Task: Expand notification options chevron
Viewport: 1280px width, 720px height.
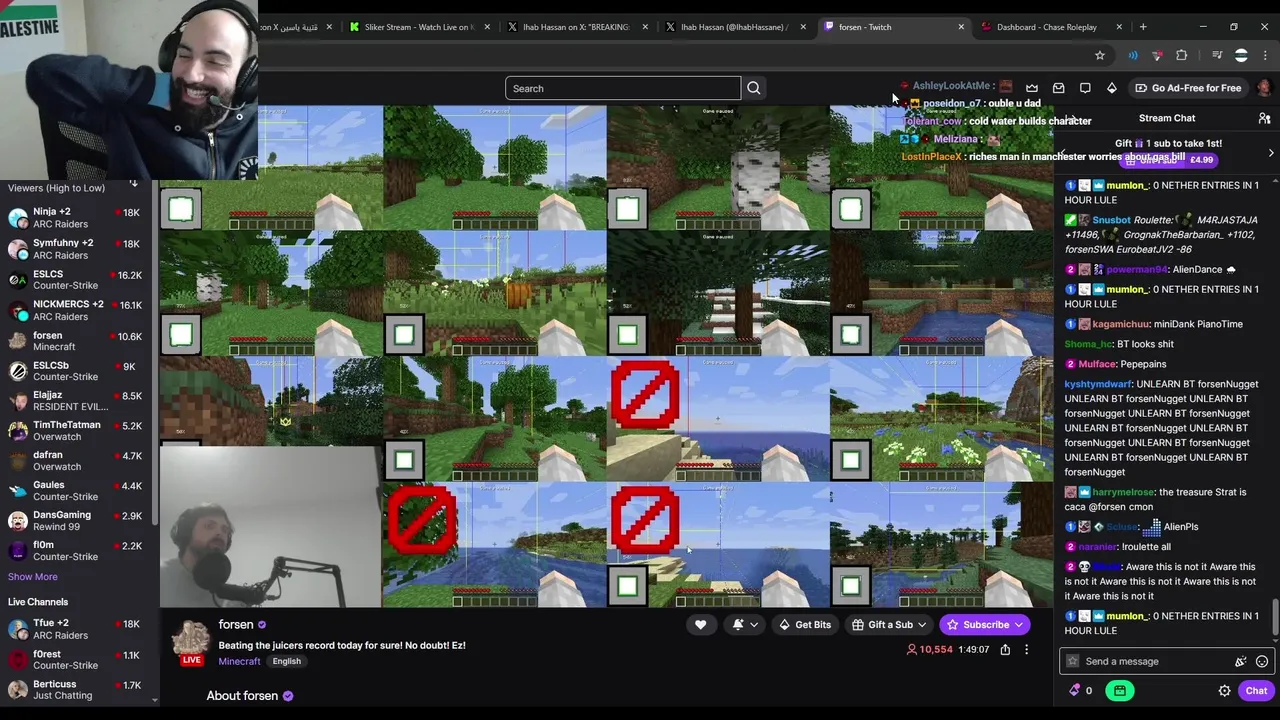Action: pyautogui.click(x=754, y=625)
